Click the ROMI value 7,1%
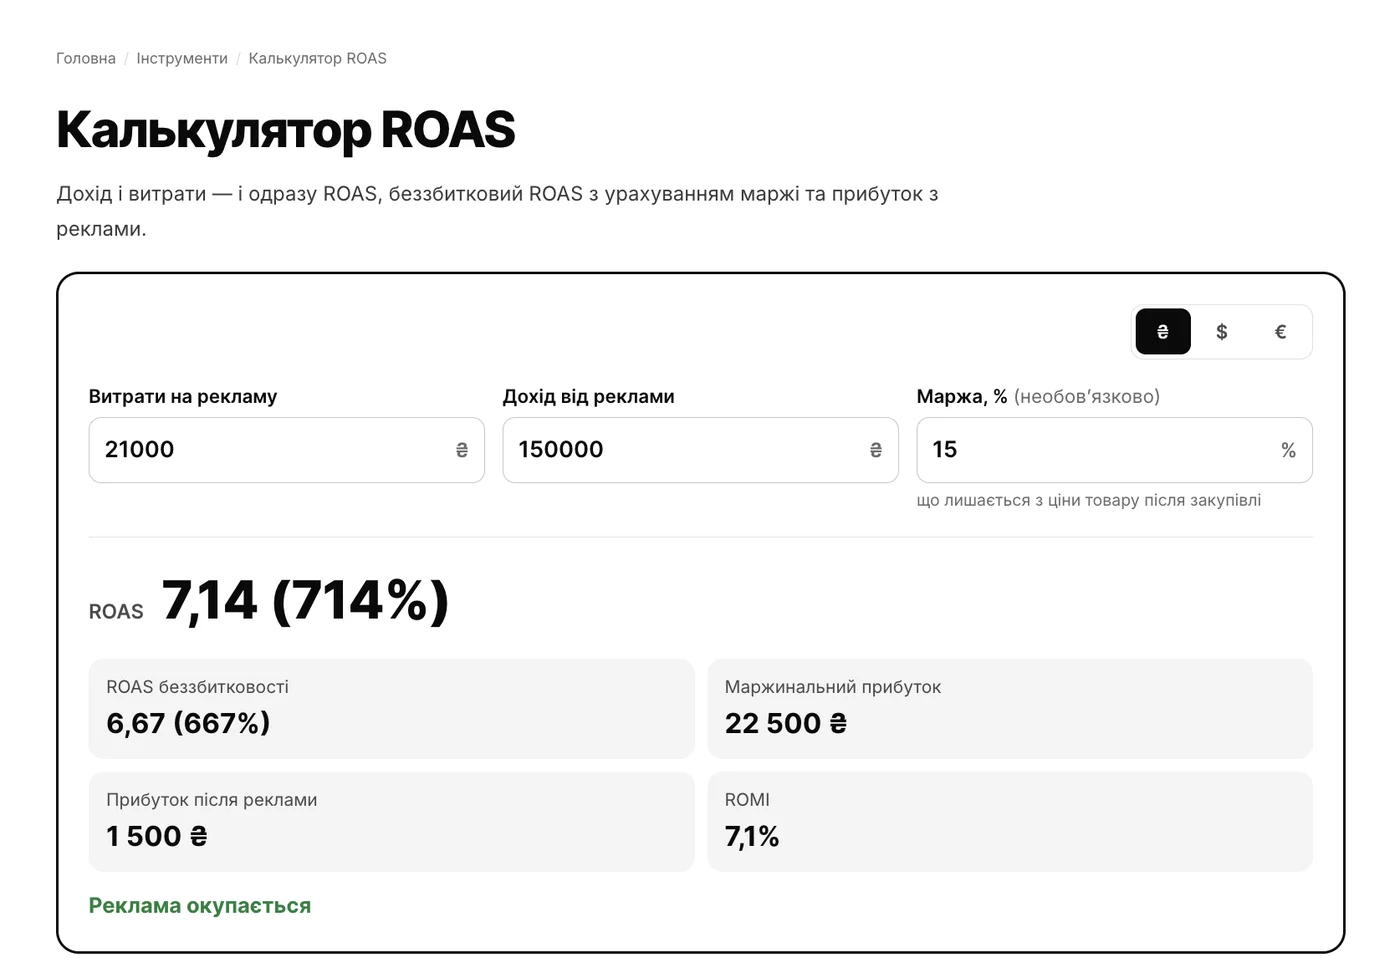This screenshot has height=978, width=1400. click(752, 836)
